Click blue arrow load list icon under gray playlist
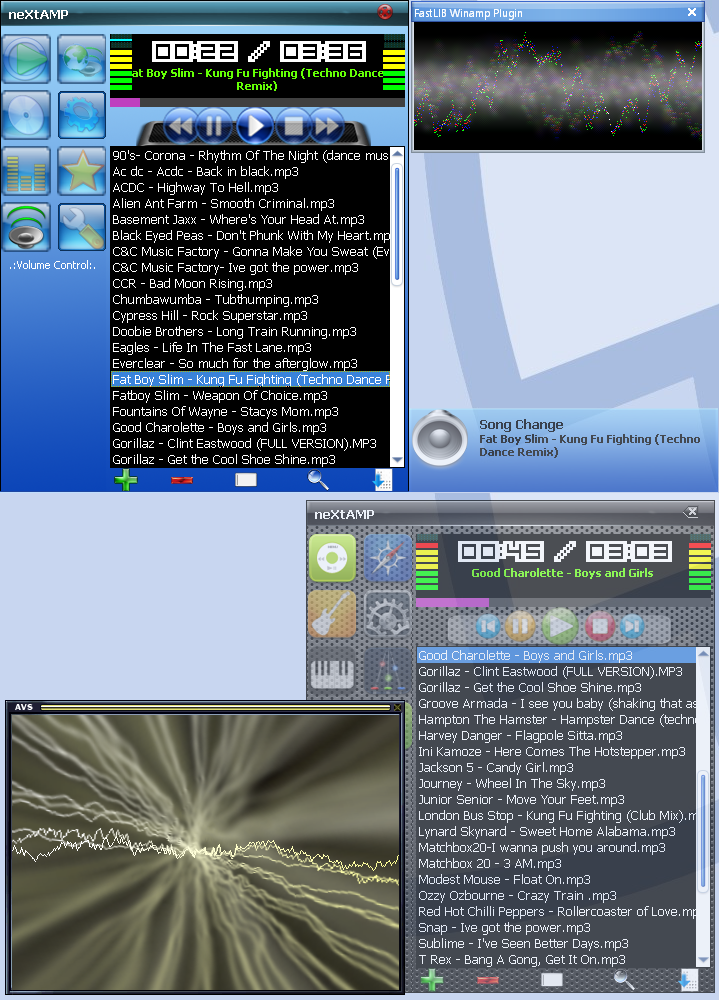 tap(689, 979)
